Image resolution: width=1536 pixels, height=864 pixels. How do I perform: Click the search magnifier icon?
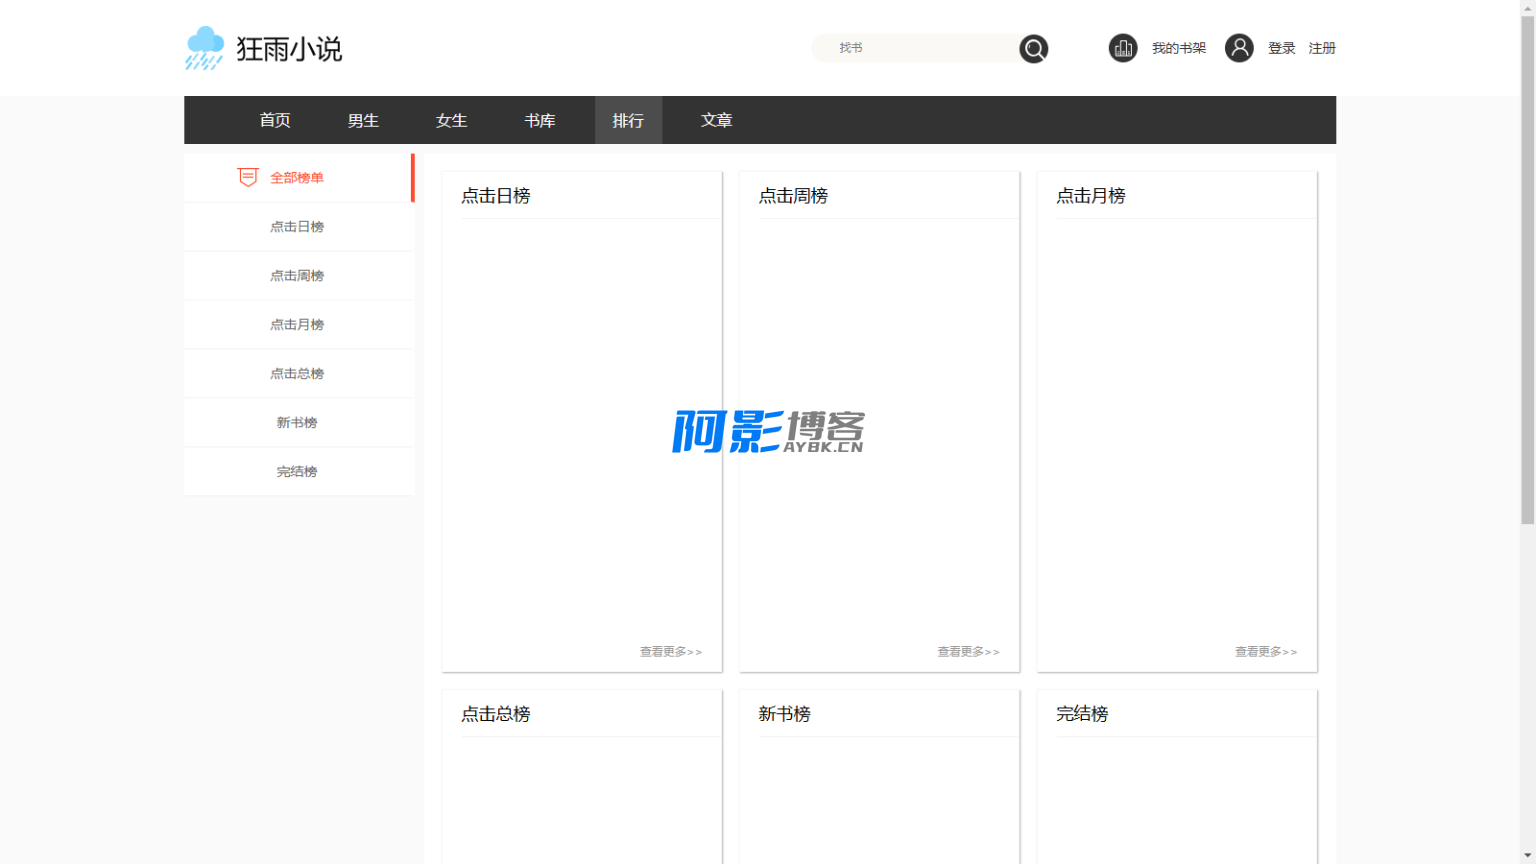point(1033,48)
